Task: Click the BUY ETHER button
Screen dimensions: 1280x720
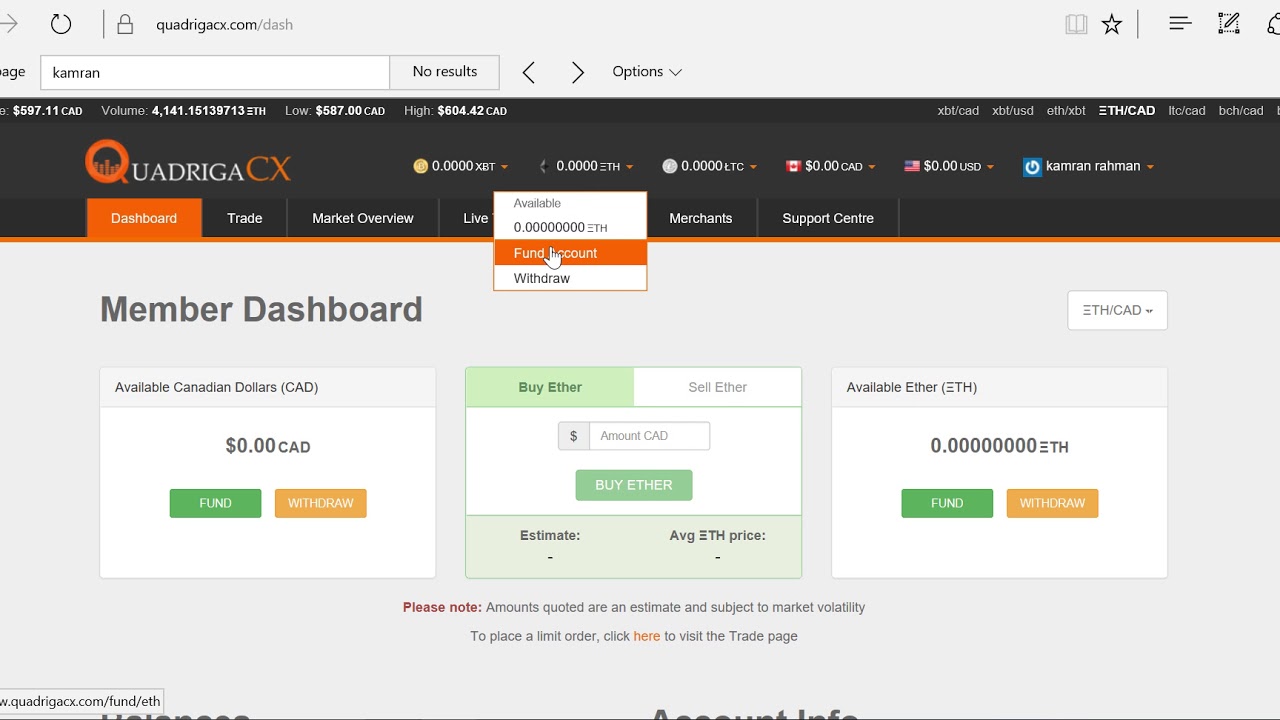Action: point(634,485)
